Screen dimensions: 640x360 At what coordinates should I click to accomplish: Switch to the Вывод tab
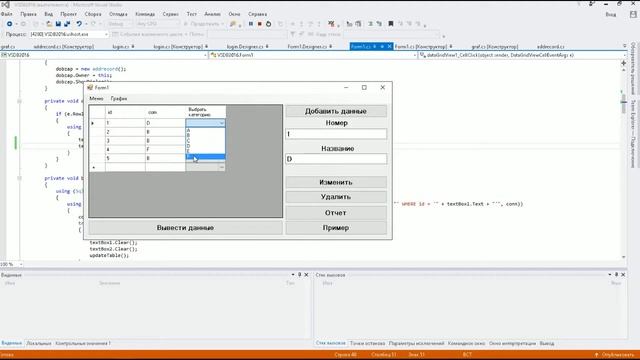(547, 343)
